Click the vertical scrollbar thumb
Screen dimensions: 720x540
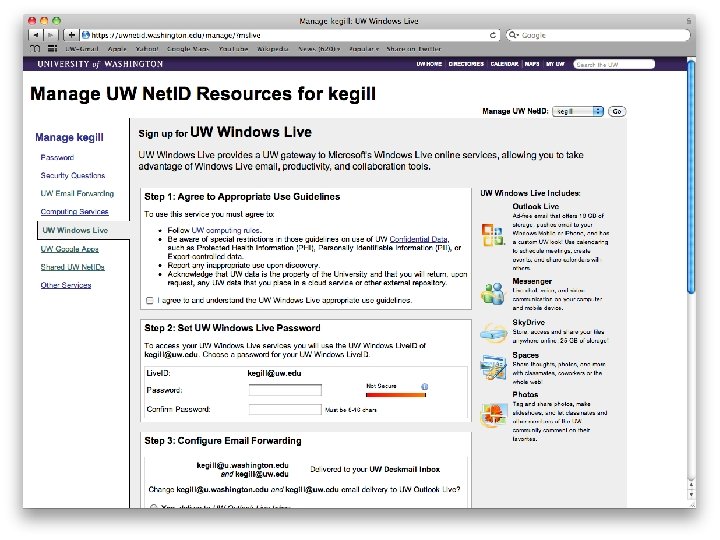click(x=691, y=176)
